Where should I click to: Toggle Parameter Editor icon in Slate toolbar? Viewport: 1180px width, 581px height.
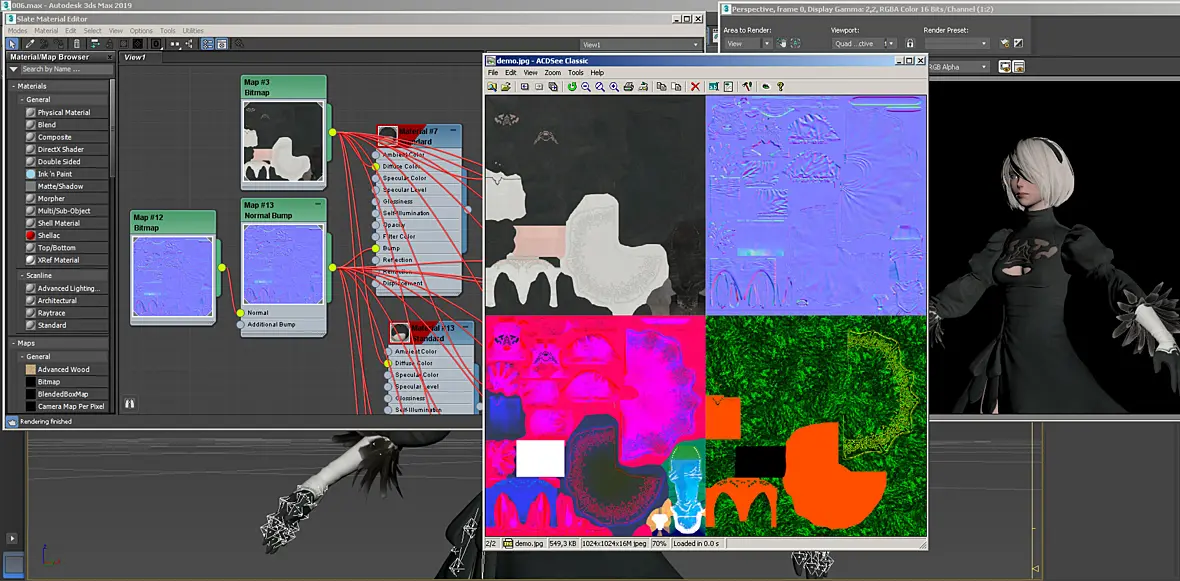(221, 44)
